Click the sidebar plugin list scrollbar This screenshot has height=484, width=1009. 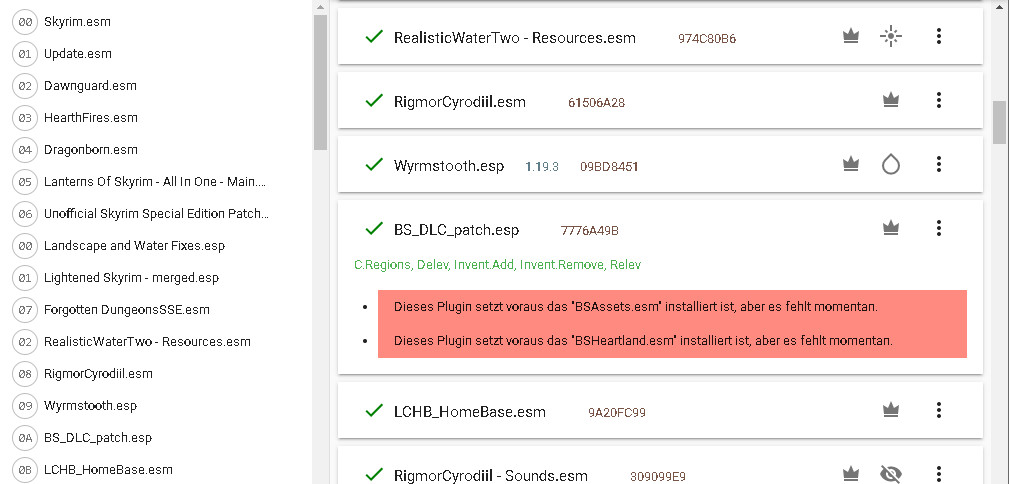pyautogui.click(x=320, y=80)
